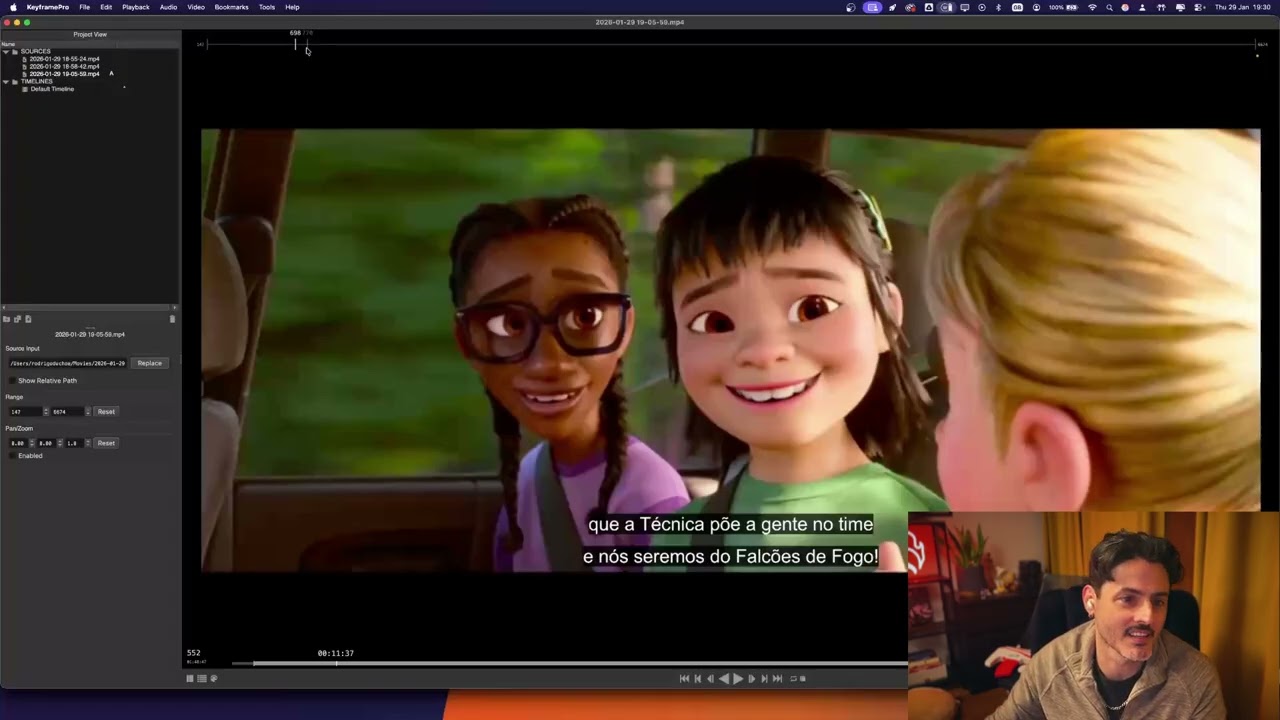
Task: Go to next marker in transport controls
Action: coord(764,678)
